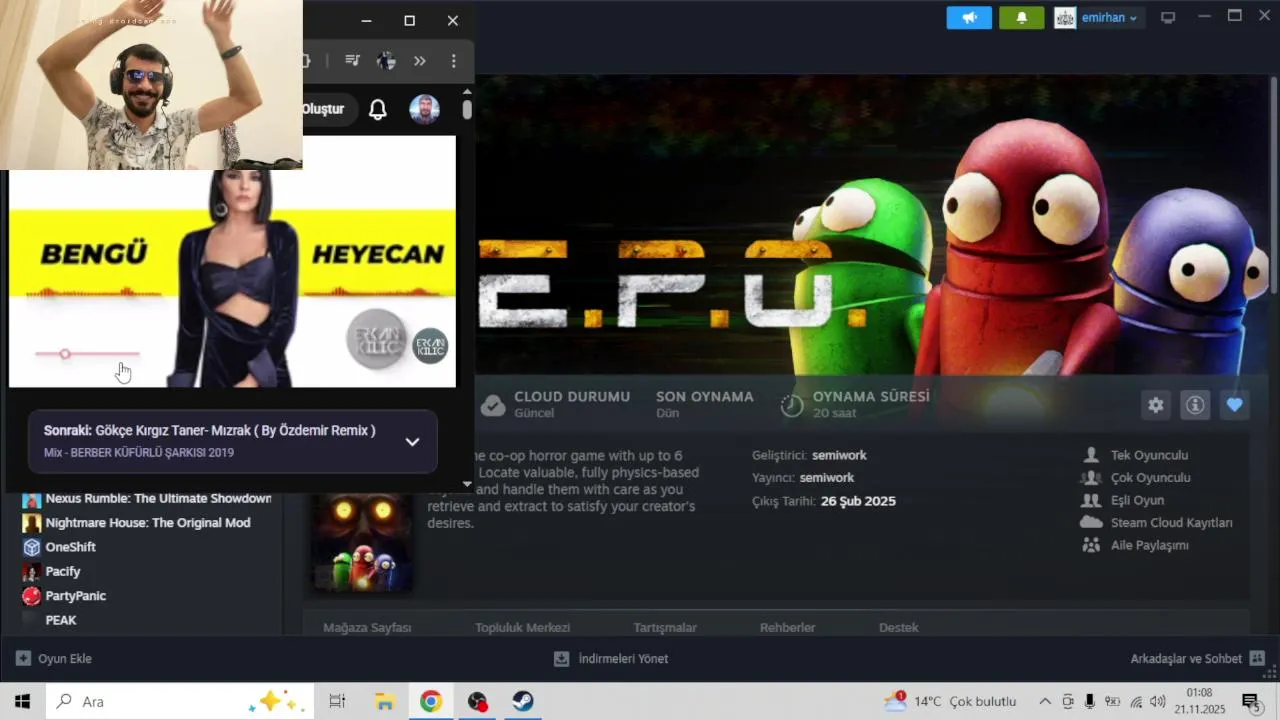Show game info icon button
Viewport: 1280px width, 720px height.
tap(1195, 405)
